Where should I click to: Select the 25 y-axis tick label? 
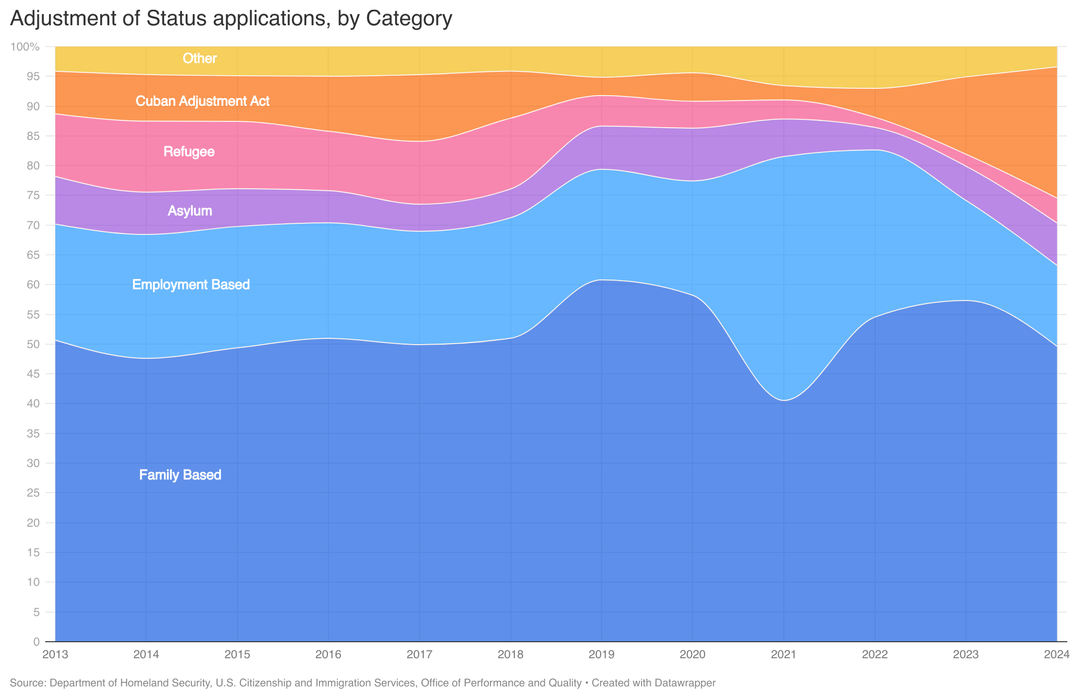point(33,493)
